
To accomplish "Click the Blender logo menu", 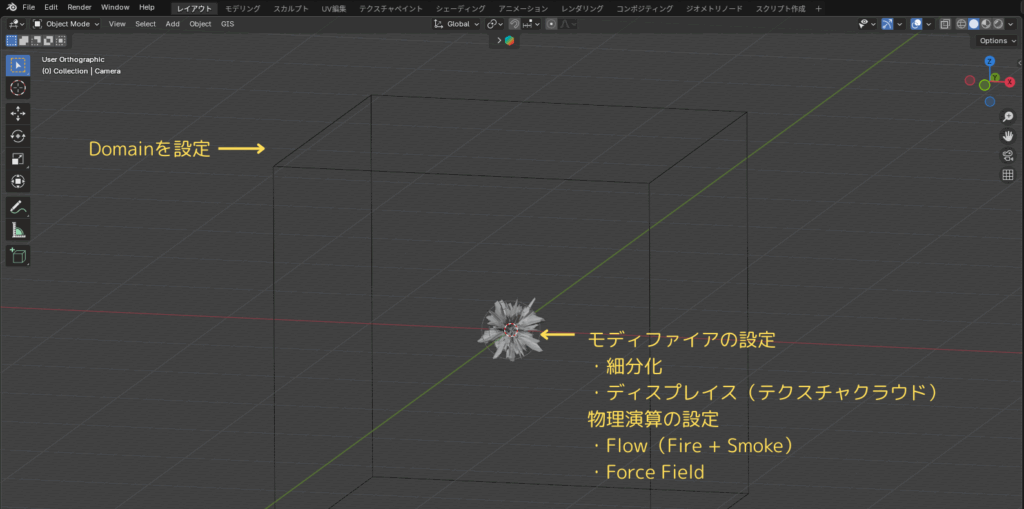I will pyautogui.click(x=12, y=8).
